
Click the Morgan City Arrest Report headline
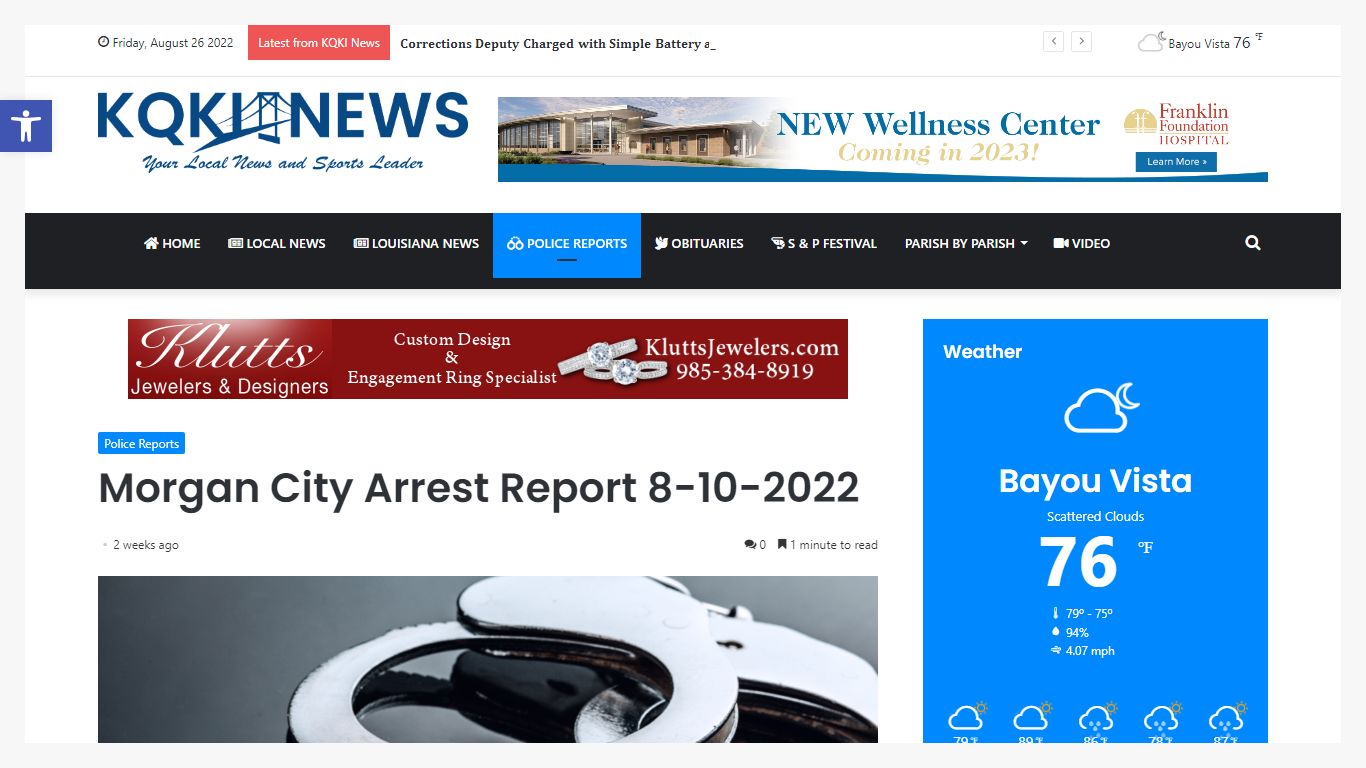(479, 488)
